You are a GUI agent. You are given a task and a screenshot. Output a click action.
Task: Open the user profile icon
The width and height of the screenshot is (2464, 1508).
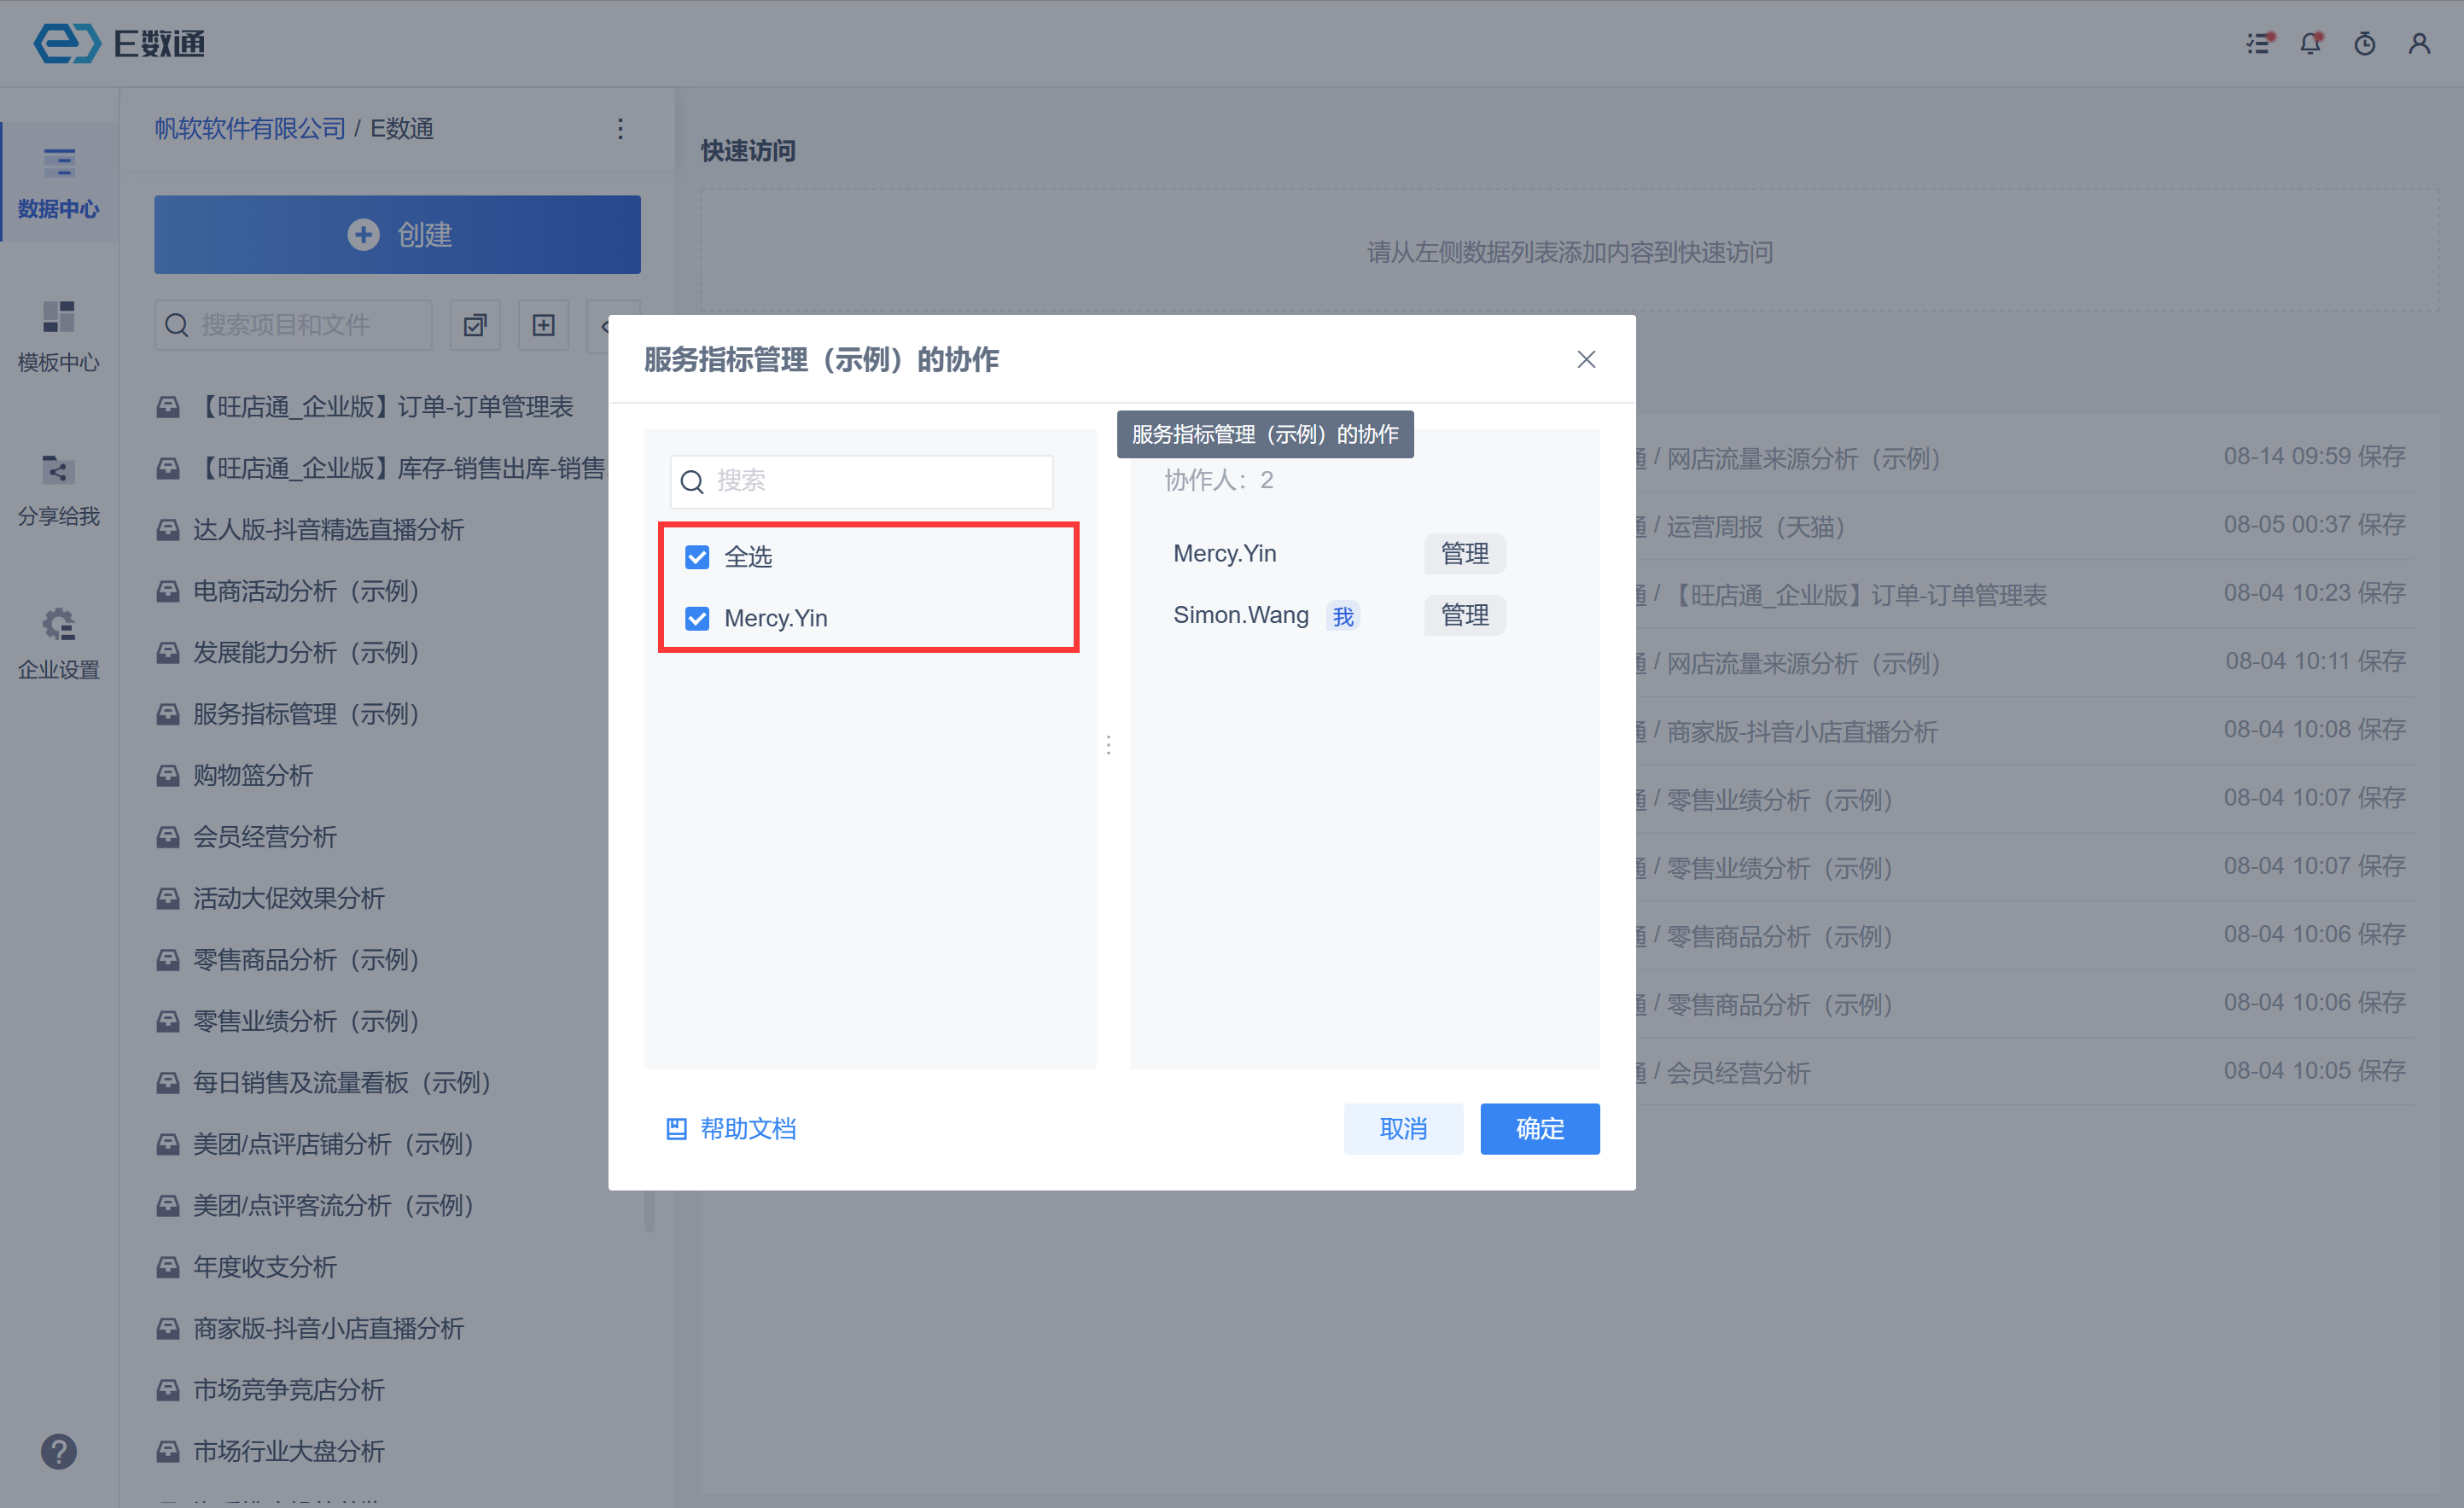pyautogui.click(x=2418, y=43)
